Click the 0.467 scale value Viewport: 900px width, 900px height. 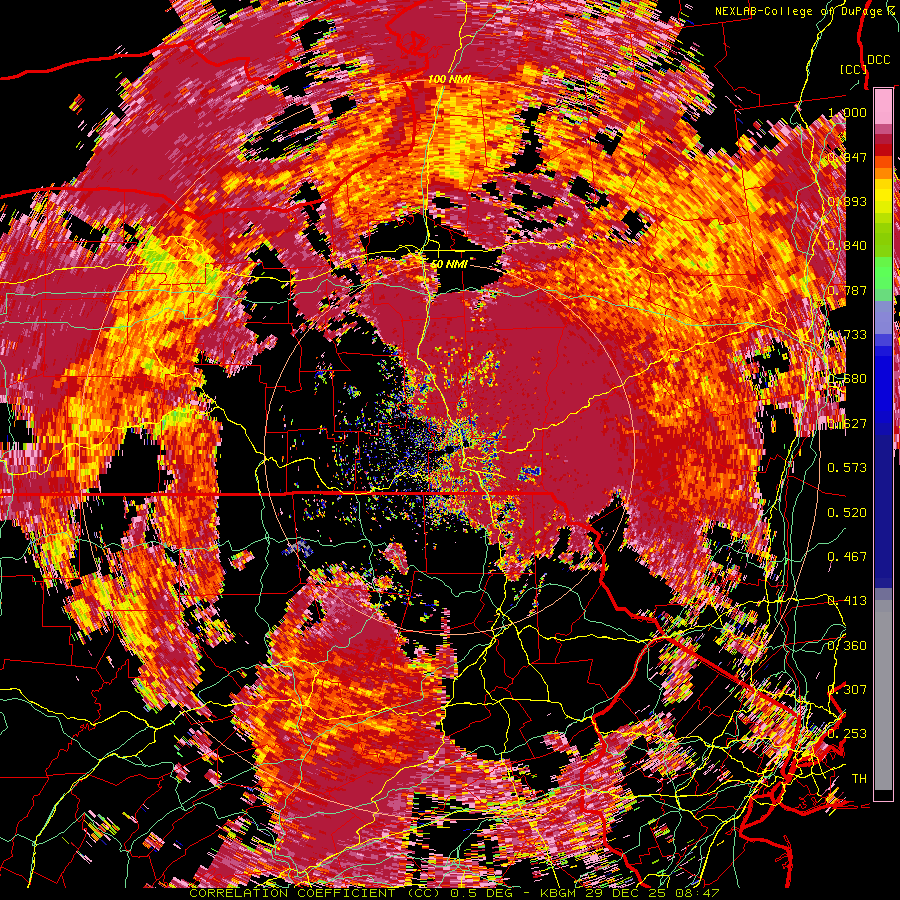(847, 556)
